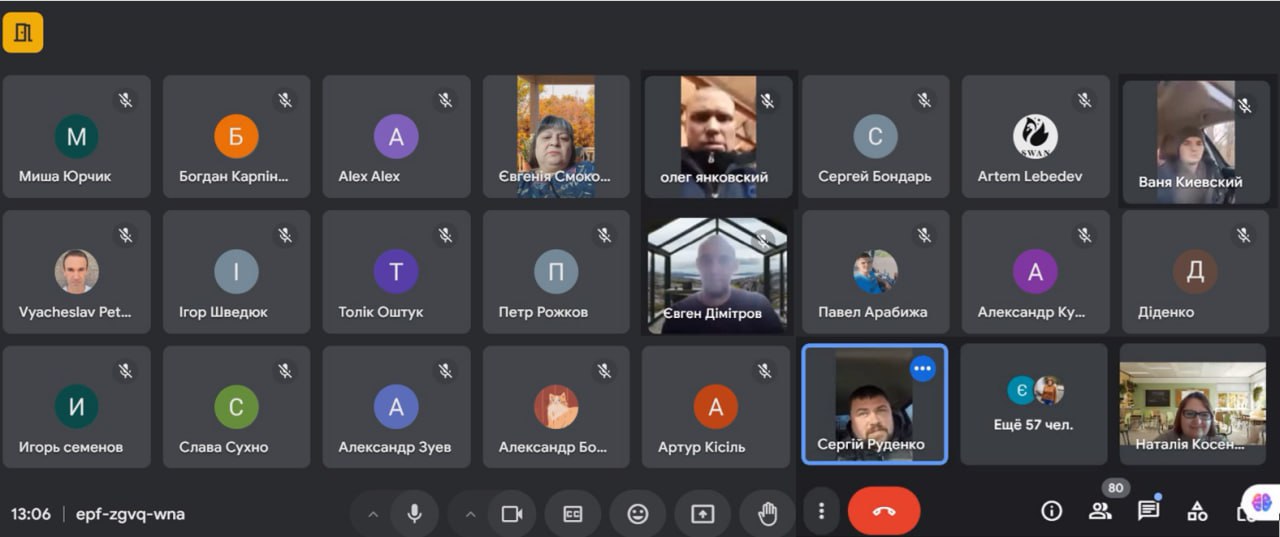The width and height of the screenshot is (1280, 537).
Task: Click the 13:06 time display
Action: click(x=31, y=514)
